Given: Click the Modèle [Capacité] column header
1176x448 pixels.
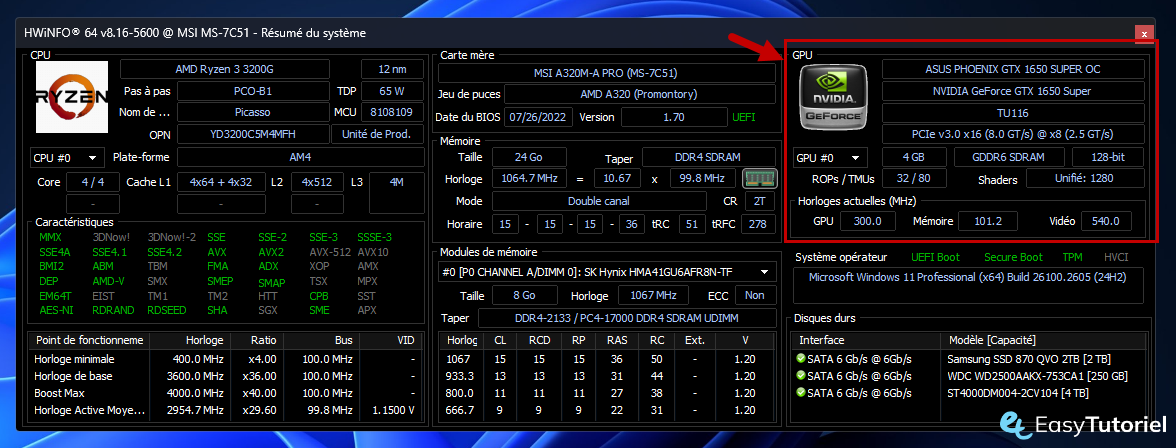Looking at the screenshot, I should [x=1044, y=341].
